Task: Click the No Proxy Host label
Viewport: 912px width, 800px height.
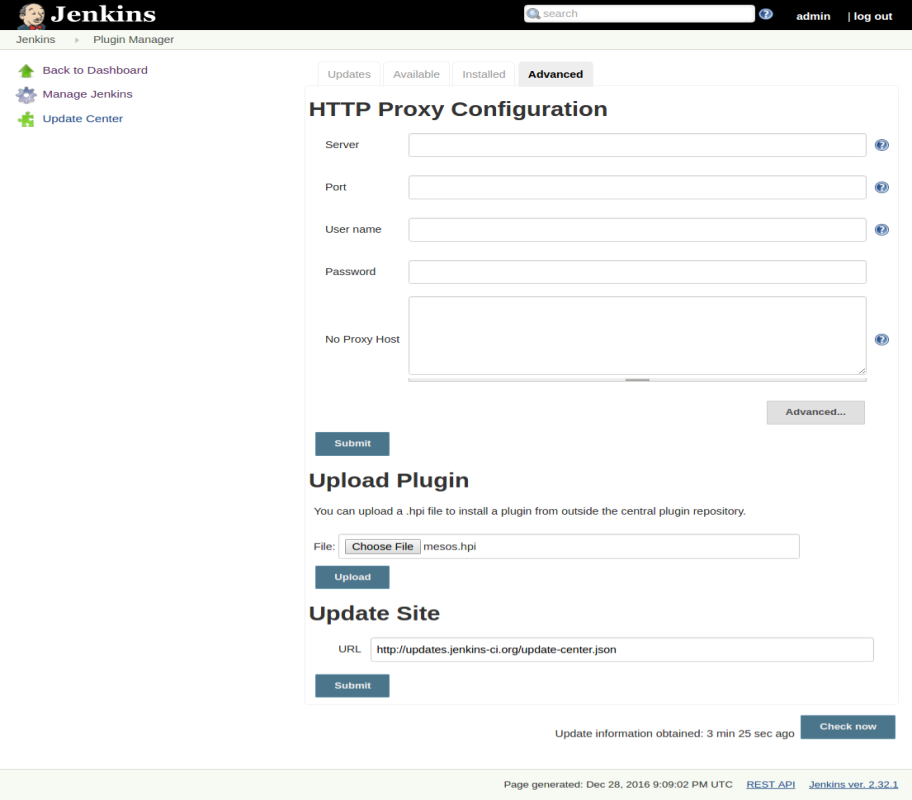Action: [x=362, y=340]
